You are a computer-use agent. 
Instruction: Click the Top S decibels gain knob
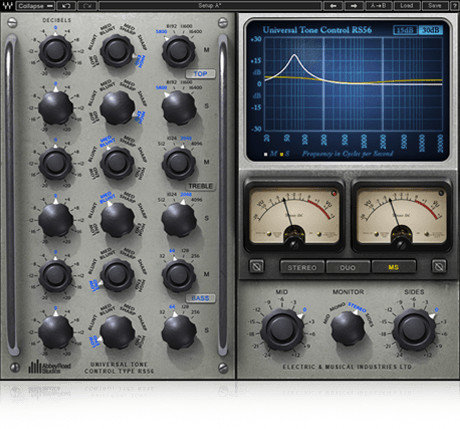click(x=55, y=107)
